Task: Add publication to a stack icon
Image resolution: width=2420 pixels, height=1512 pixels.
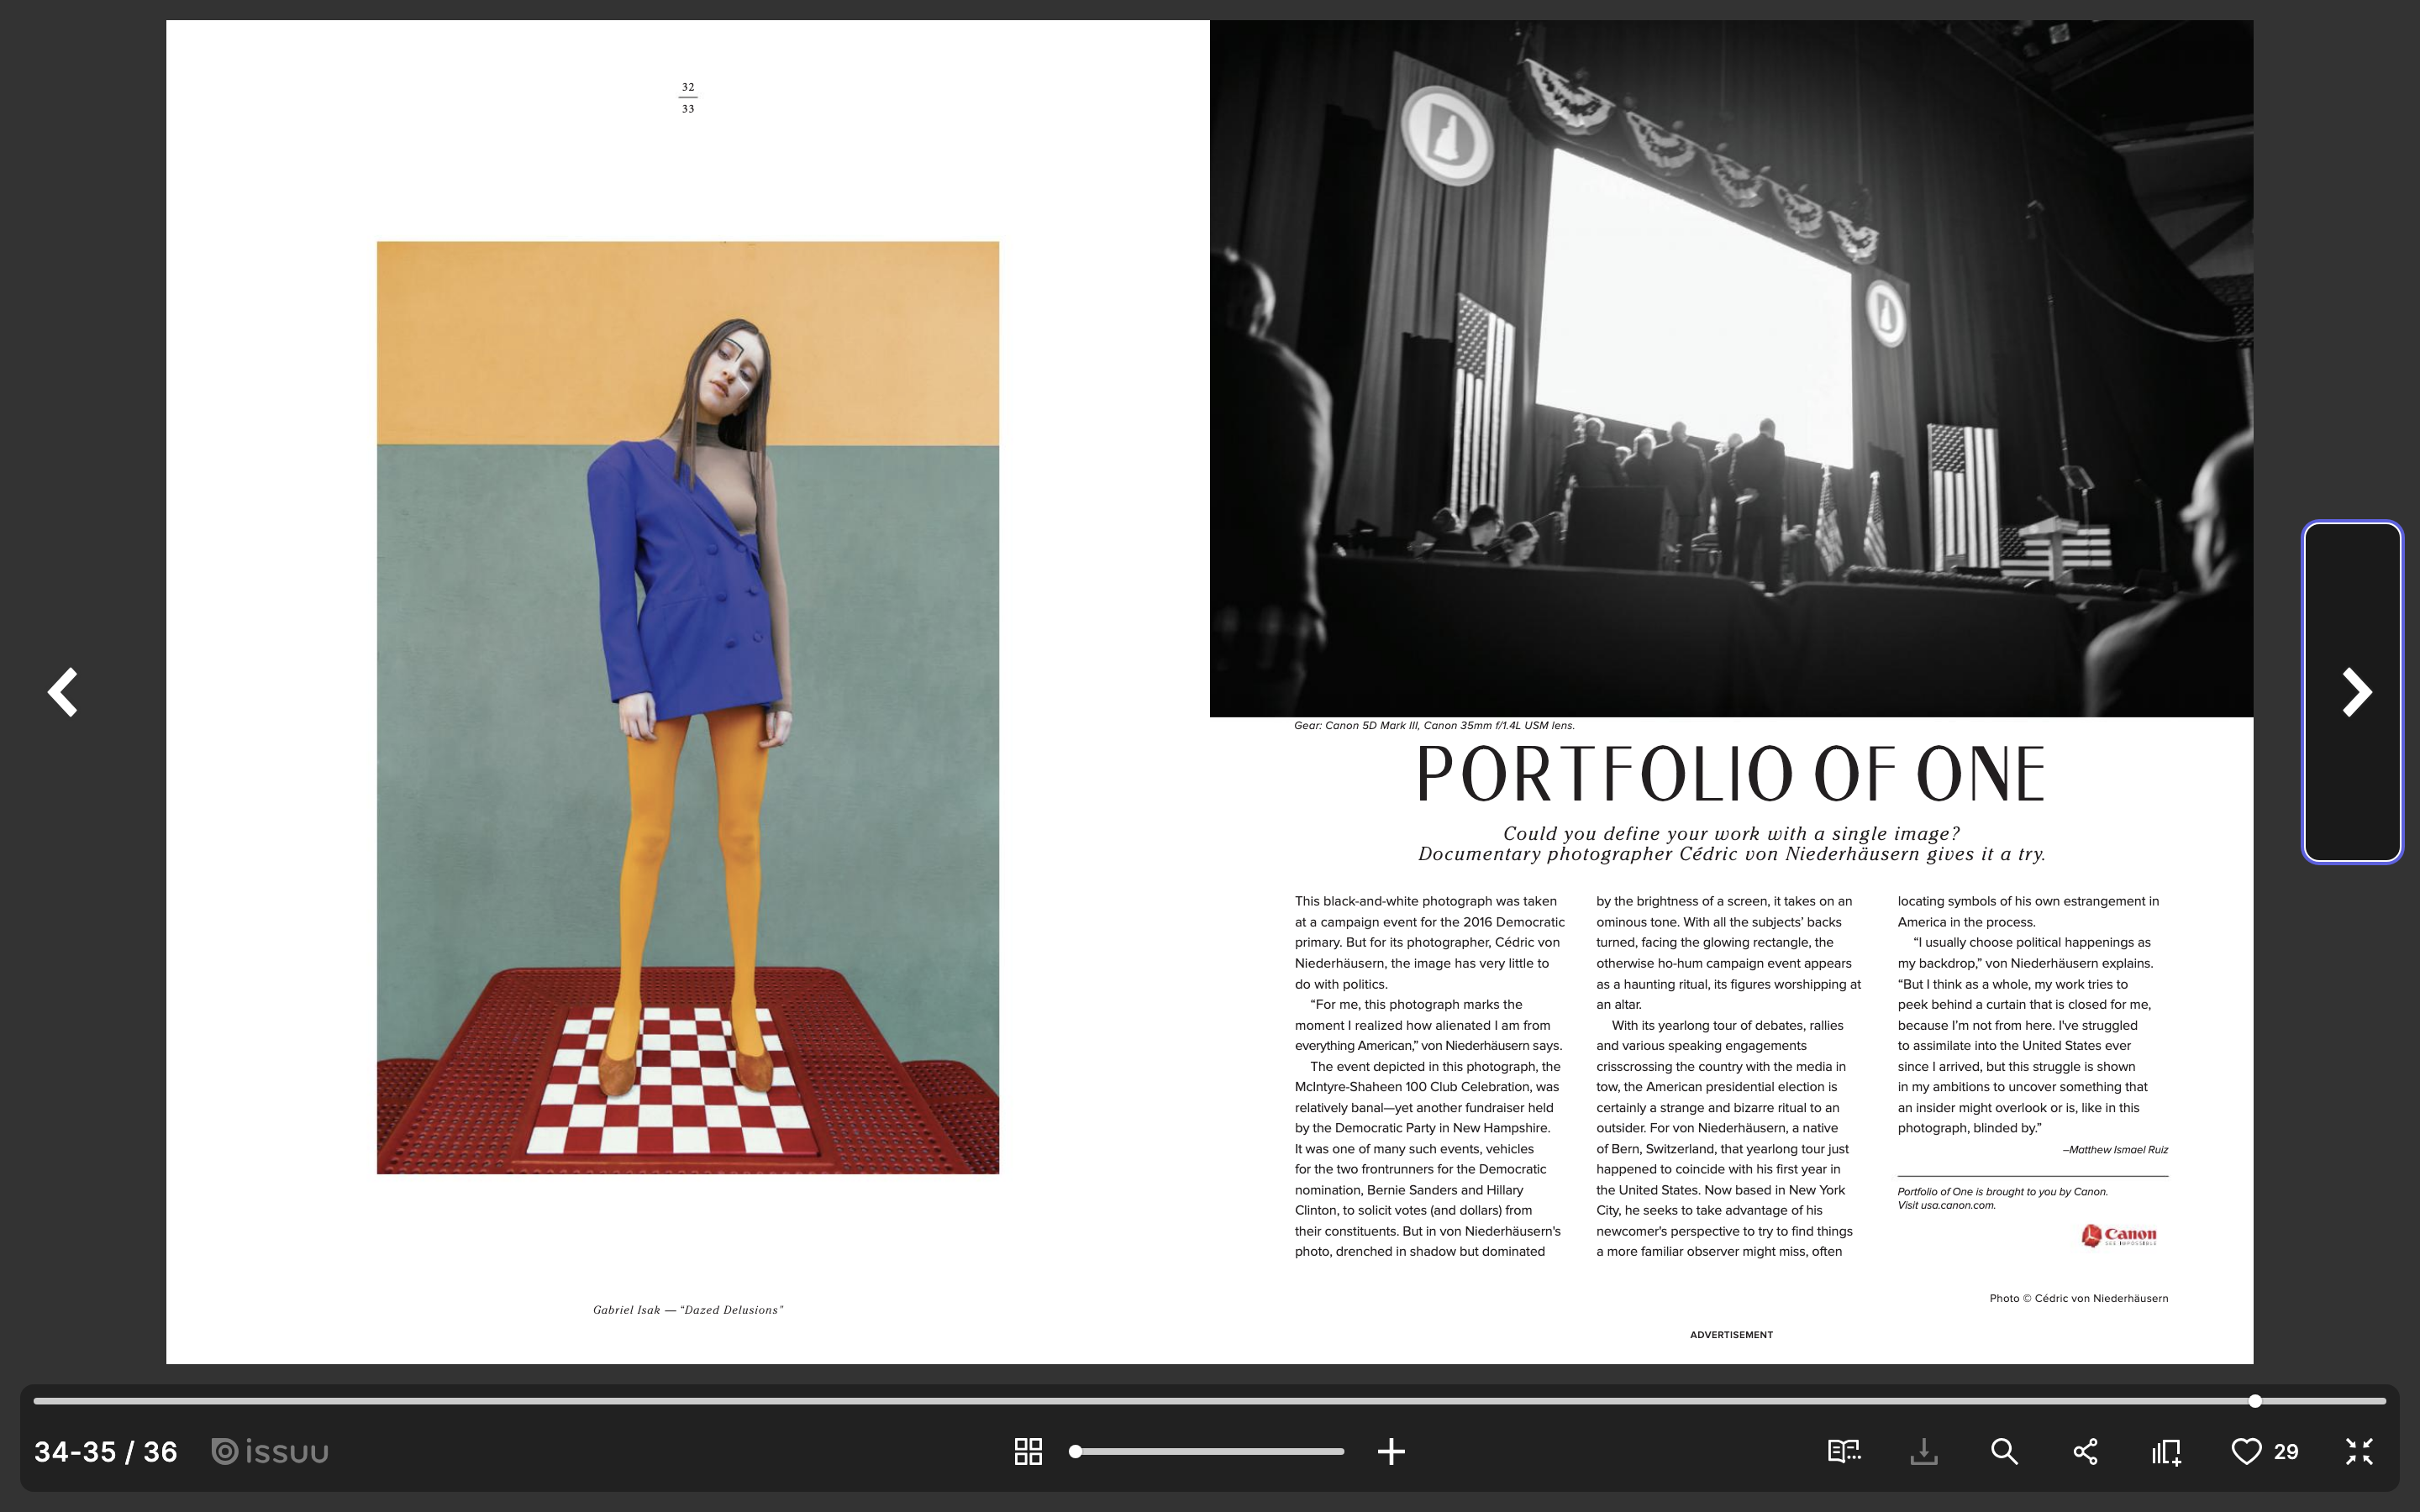Action: pos(2166,1451)
